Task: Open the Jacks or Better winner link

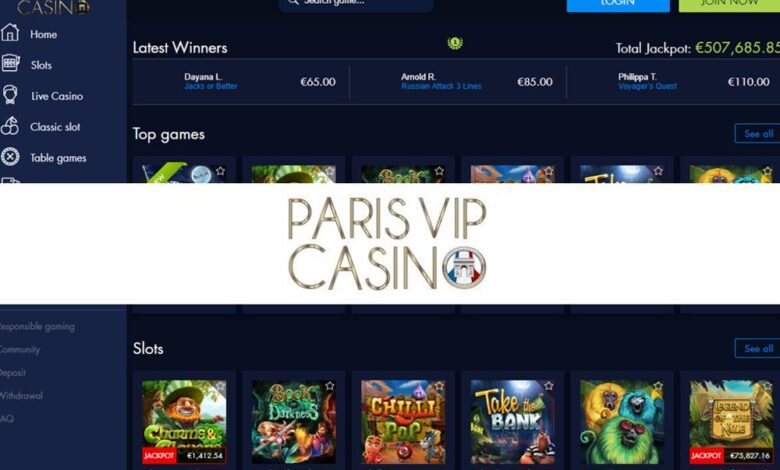Action: [210, 86]
